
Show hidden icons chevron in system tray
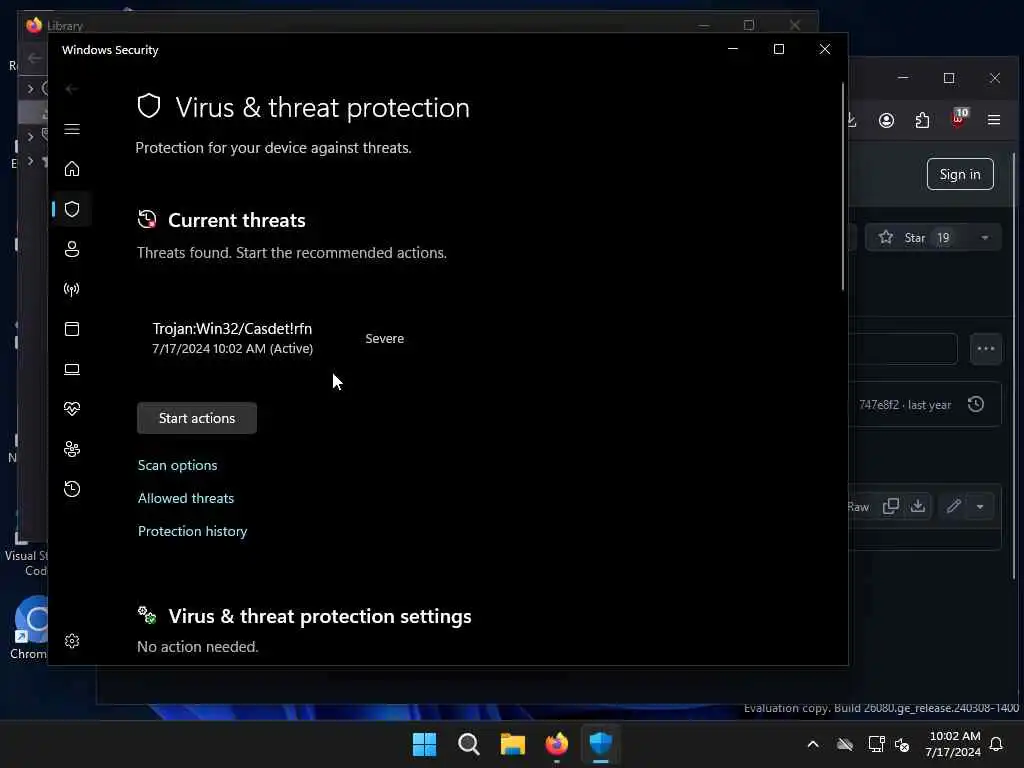pos(813,744)
